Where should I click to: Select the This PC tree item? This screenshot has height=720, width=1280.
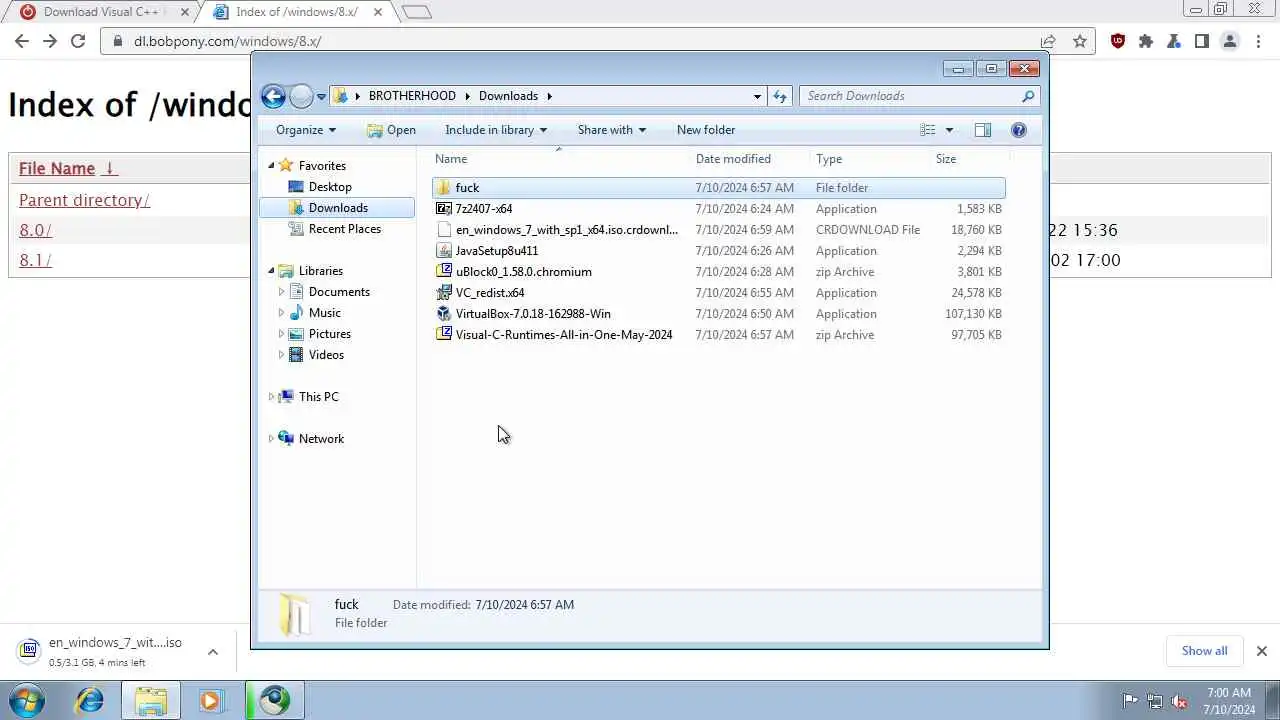pos(318,397)
